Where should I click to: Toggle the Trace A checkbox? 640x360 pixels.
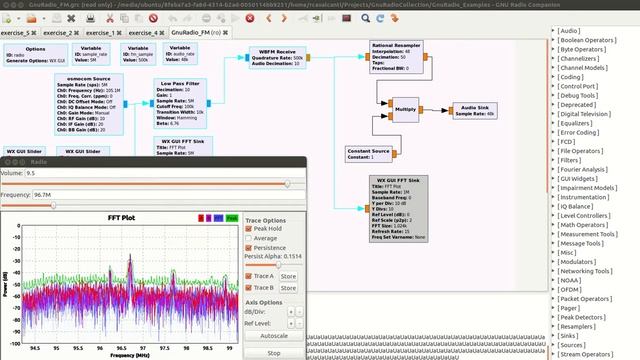(248, 276)
